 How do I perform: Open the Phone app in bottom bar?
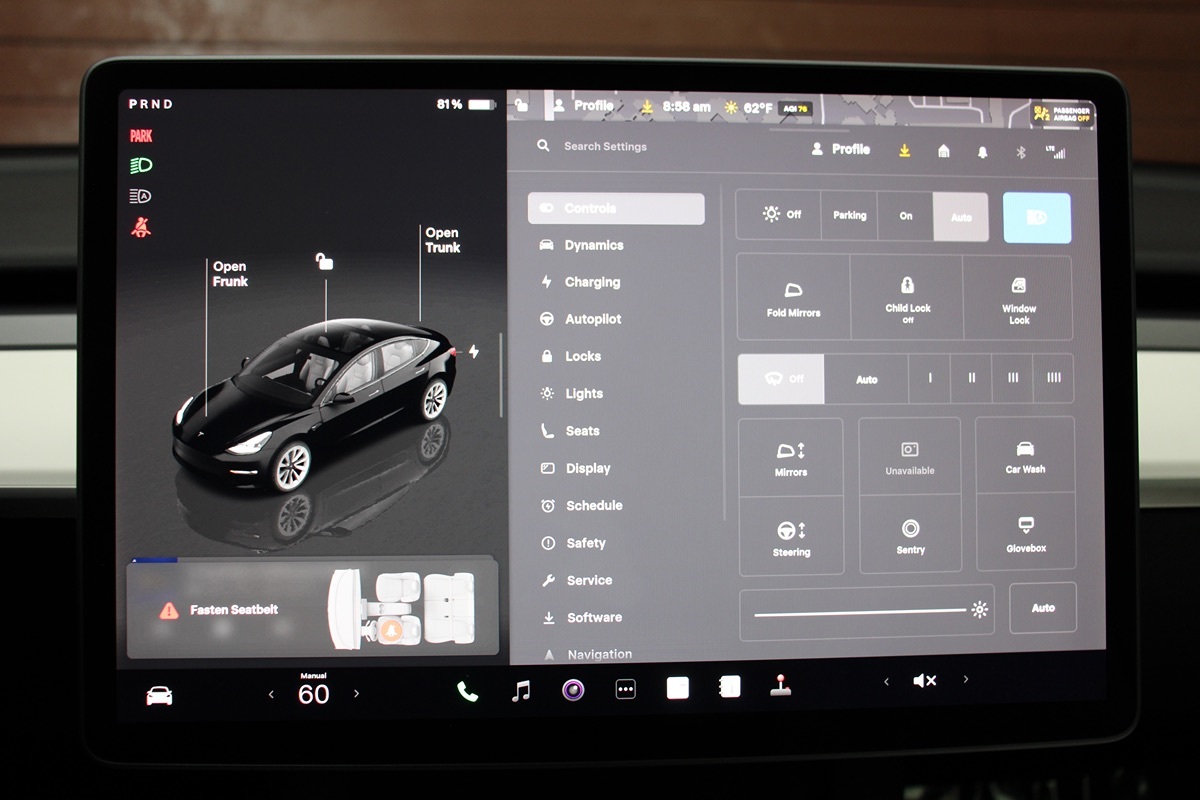click(x=467, y=690)
